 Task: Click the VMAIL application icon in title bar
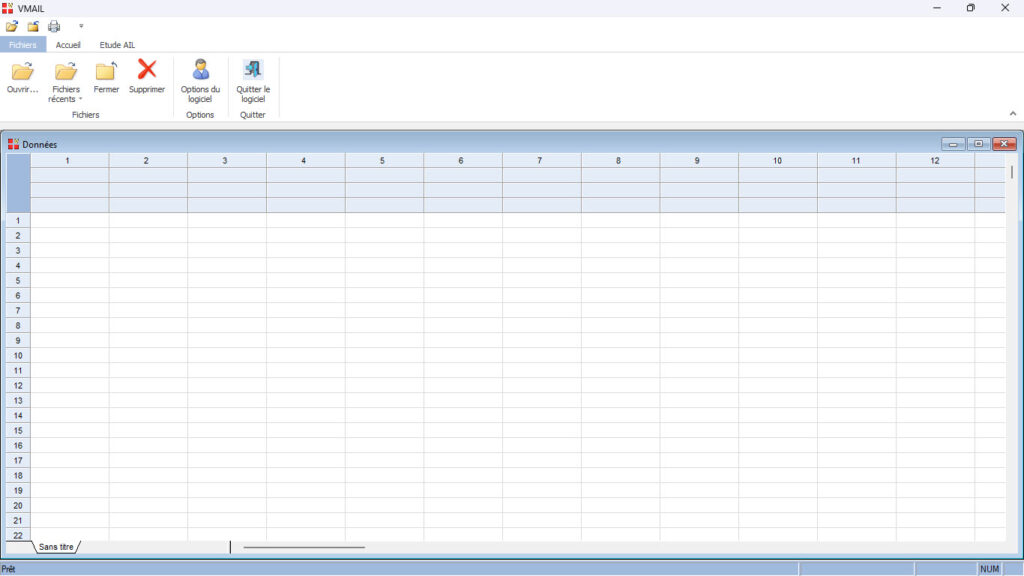[7, 8]
